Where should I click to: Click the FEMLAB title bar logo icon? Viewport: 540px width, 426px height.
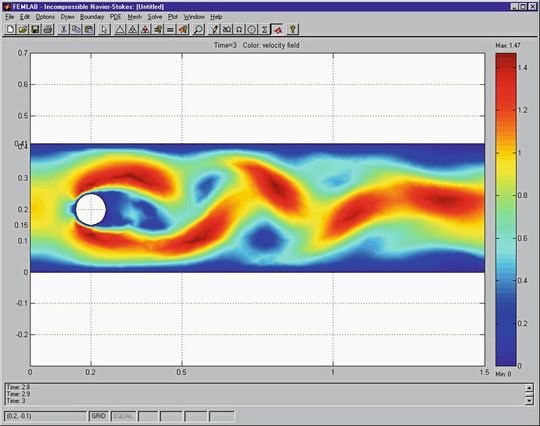pyautogui.click(x=7, y=7)
